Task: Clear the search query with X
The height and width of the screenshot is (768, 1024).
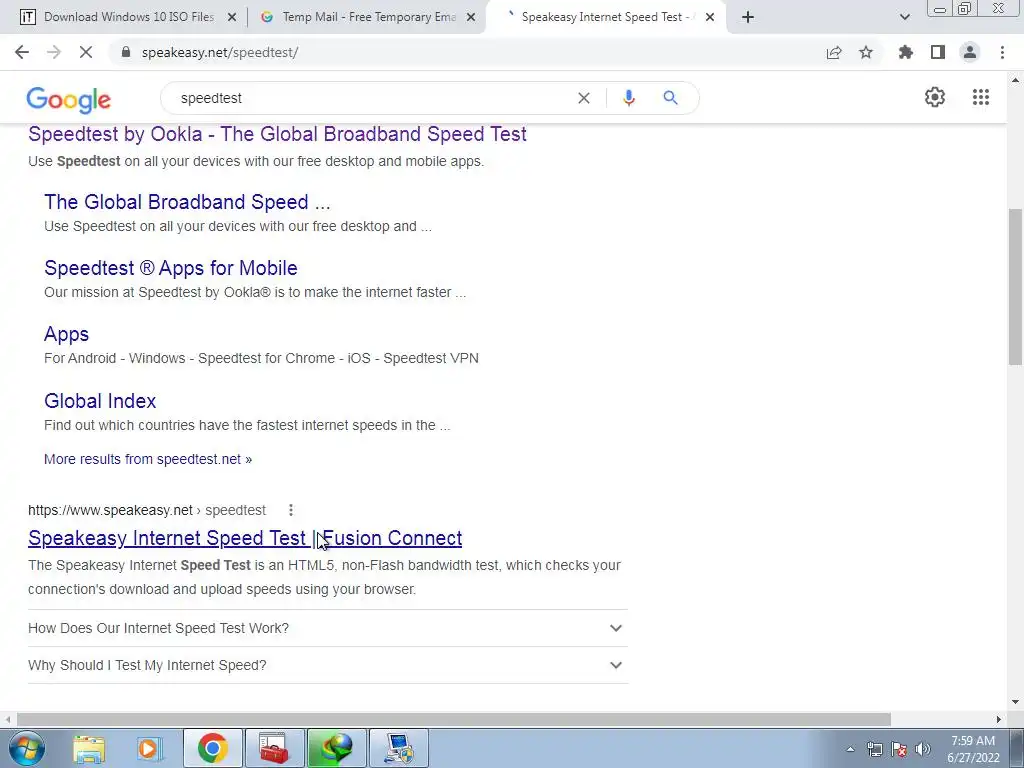Action: click(x=584, y=98)
